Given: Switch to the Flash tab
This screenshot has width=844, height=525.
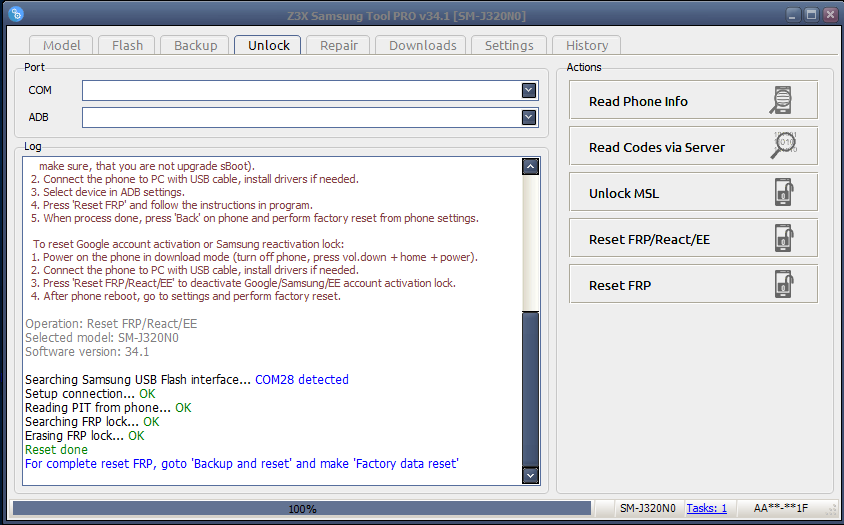Looking at the screenshot, I should [128, 45].
